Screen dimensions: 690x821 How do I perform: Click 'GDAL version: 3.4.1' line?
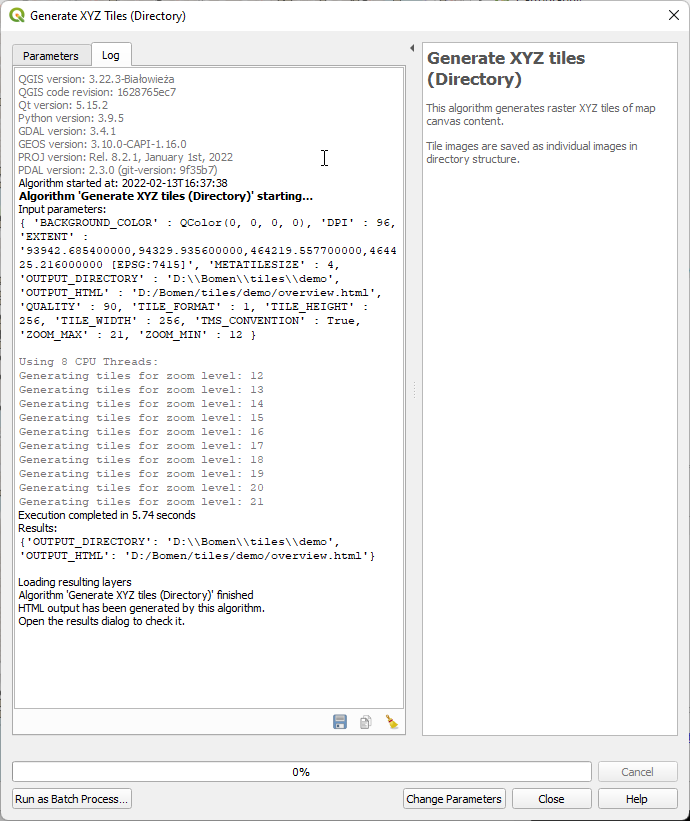pos(67,131)
